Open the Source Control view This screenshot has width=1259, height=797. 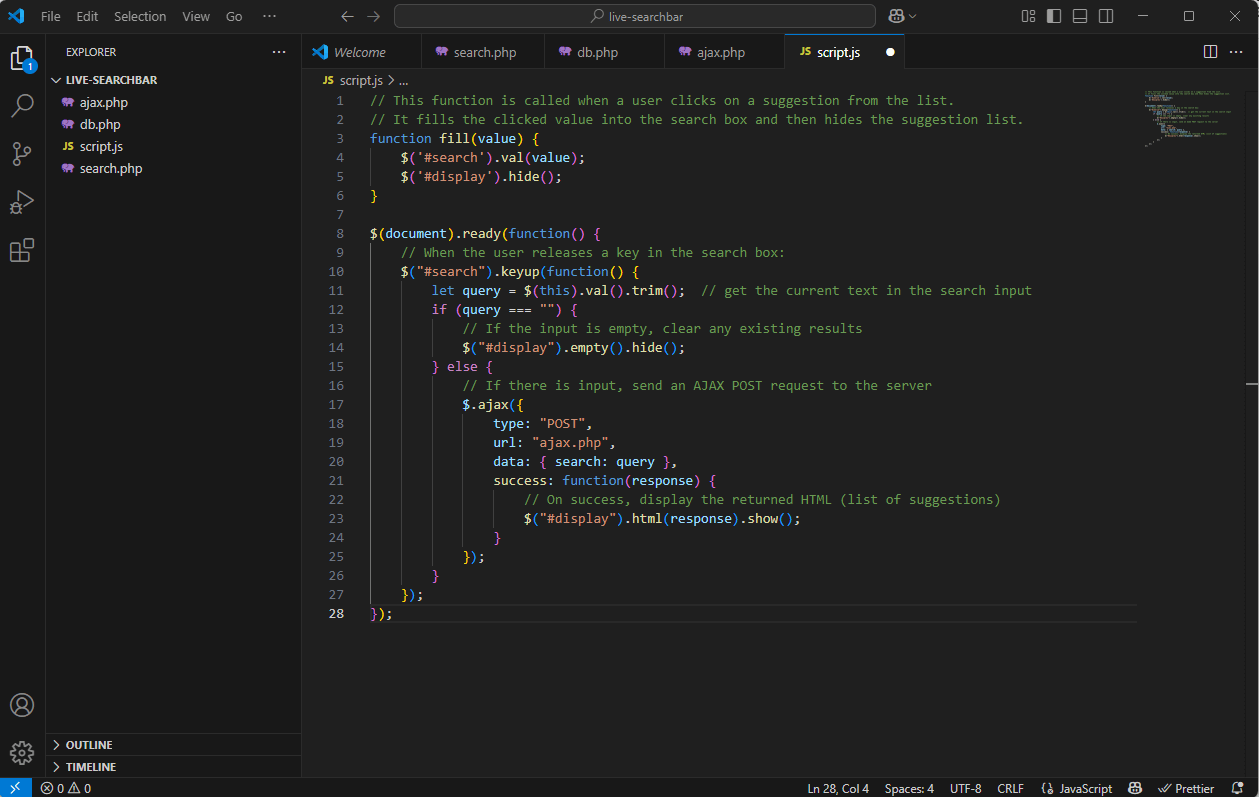pos(22,155)
